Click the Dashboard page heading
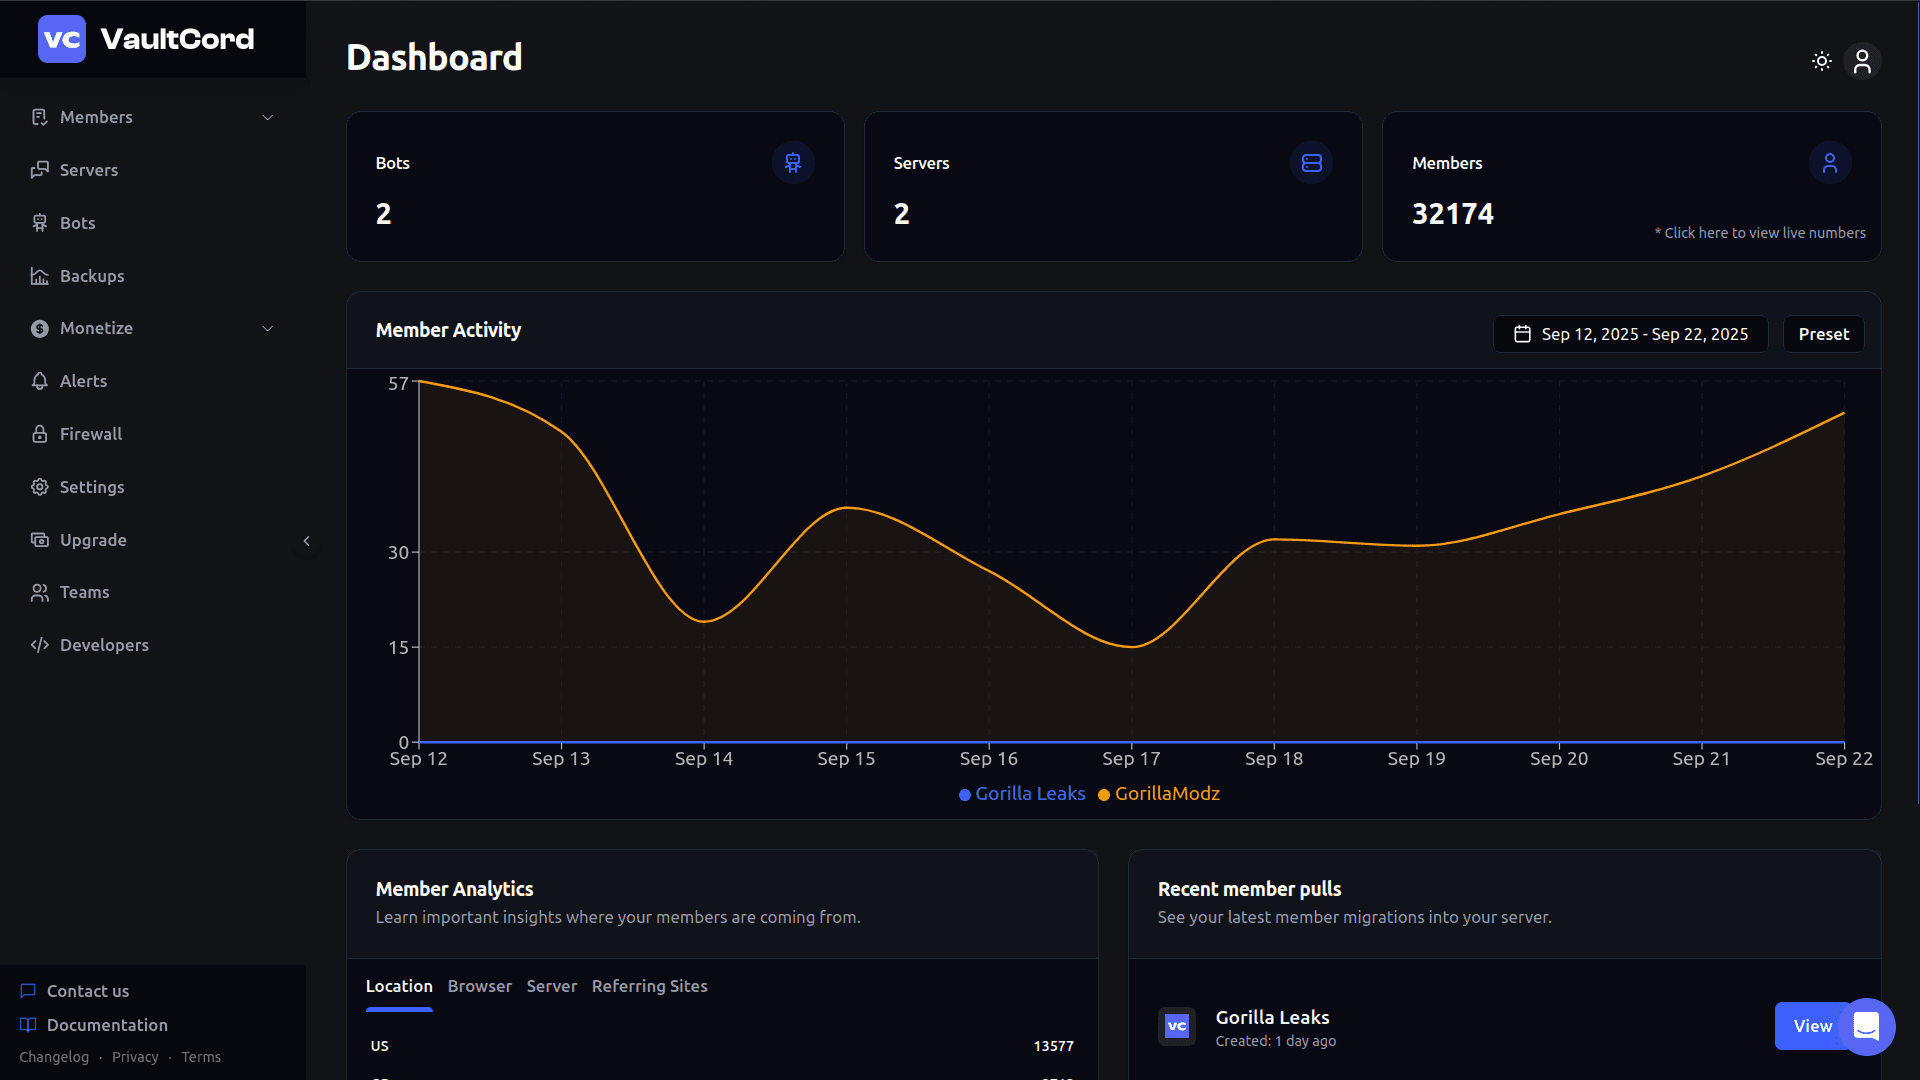Viewport: 1920px width, 1080px height. 434,57
